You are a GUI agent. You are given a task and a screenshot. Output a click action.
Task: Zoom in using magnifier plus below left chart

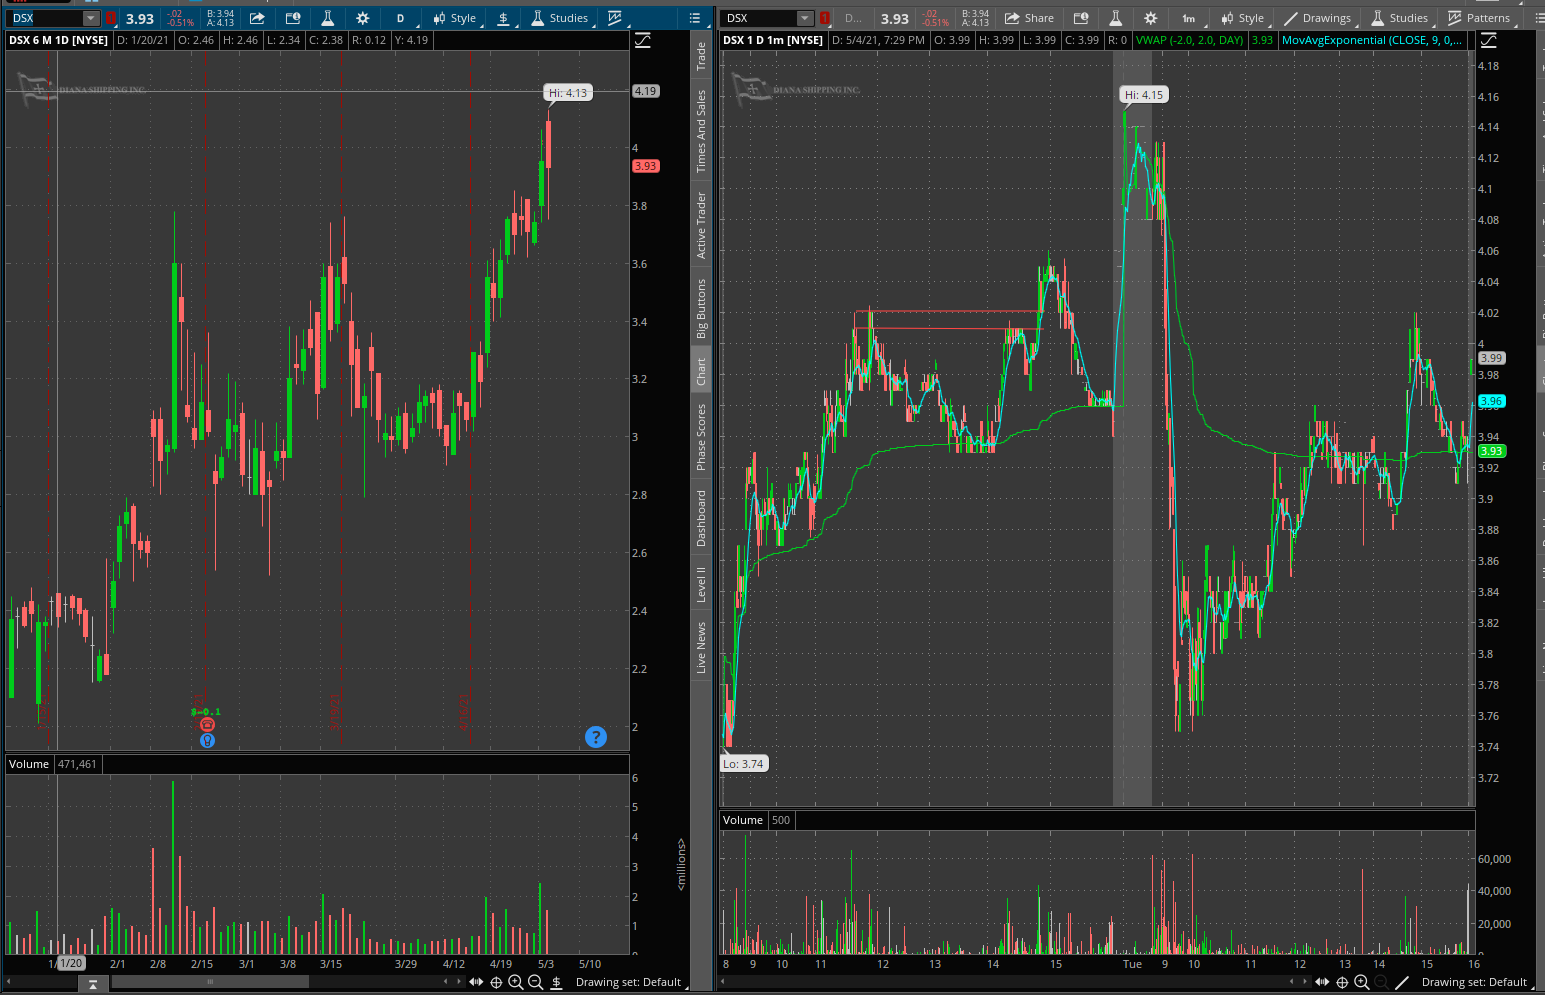(516, 982)
